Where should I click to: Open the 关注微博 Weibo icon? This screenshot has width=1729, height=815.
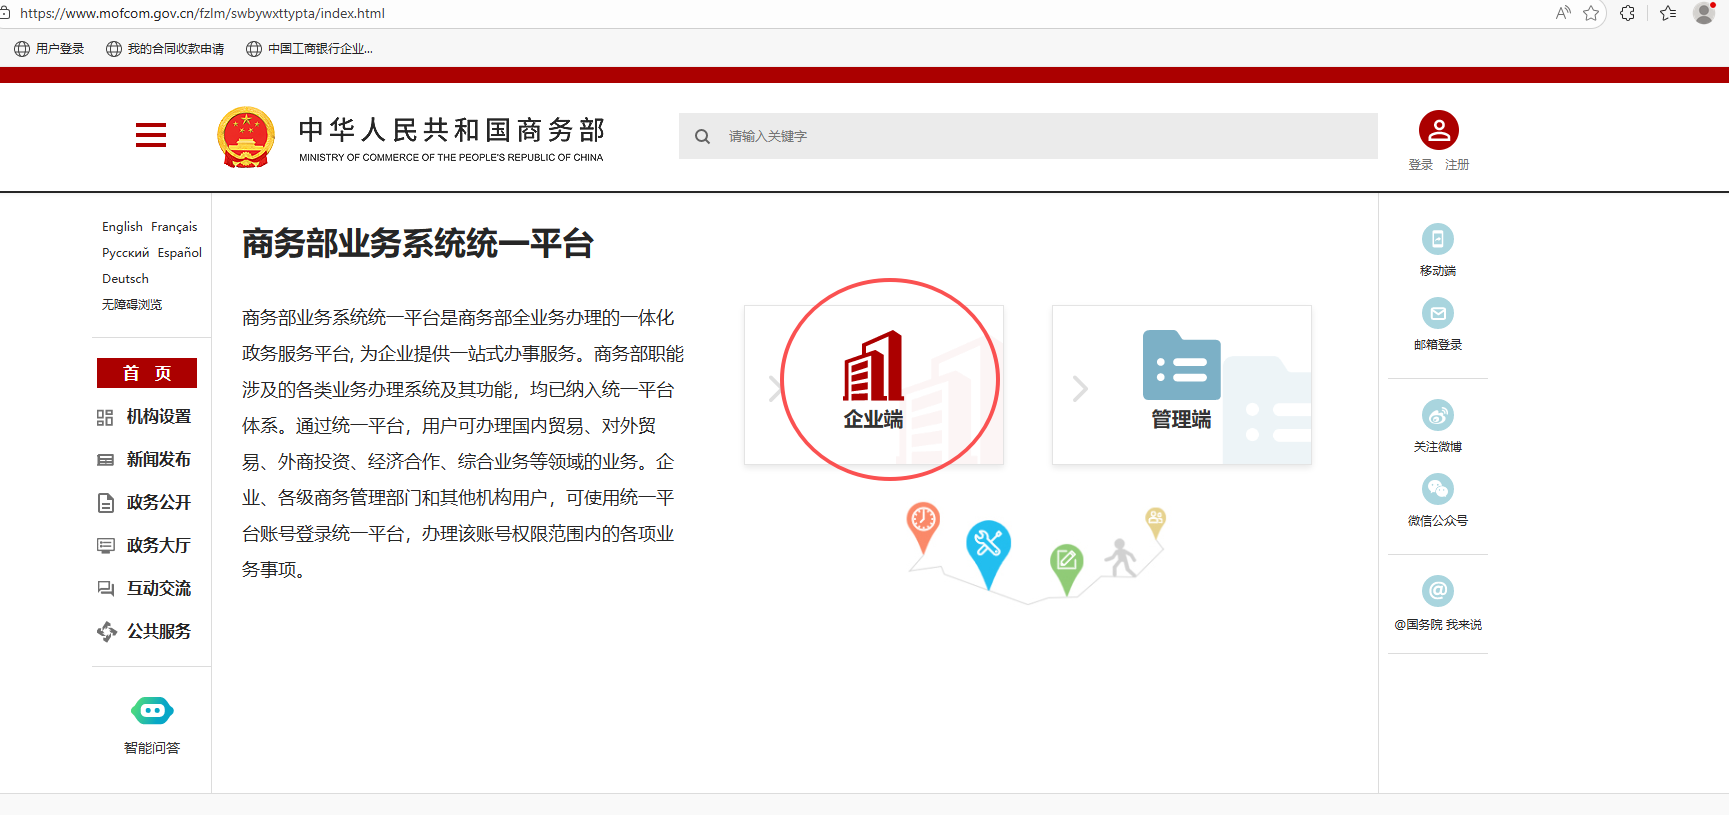coord(1437,415)
